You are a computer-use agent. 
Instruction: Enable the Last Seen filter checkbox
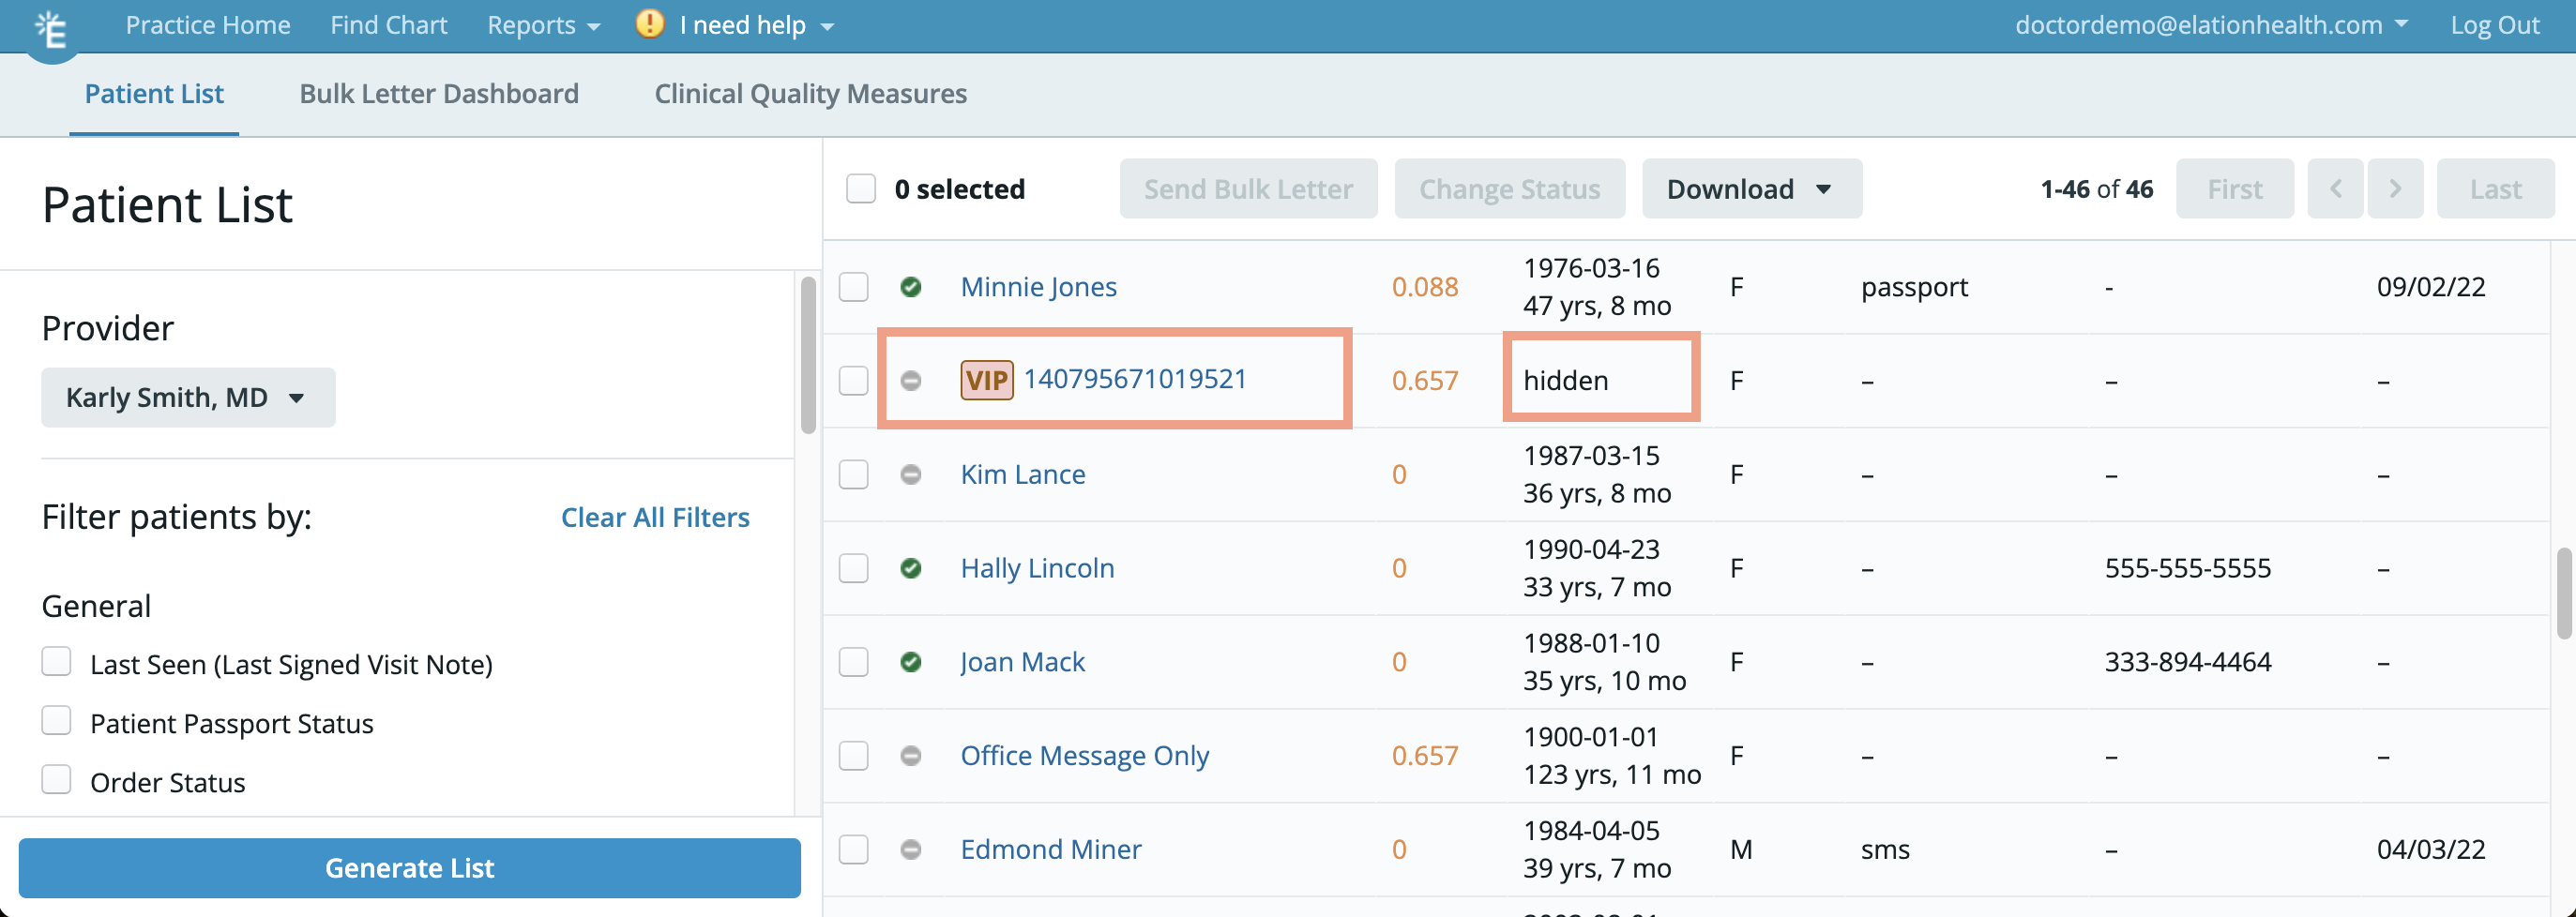click(57, 662)
